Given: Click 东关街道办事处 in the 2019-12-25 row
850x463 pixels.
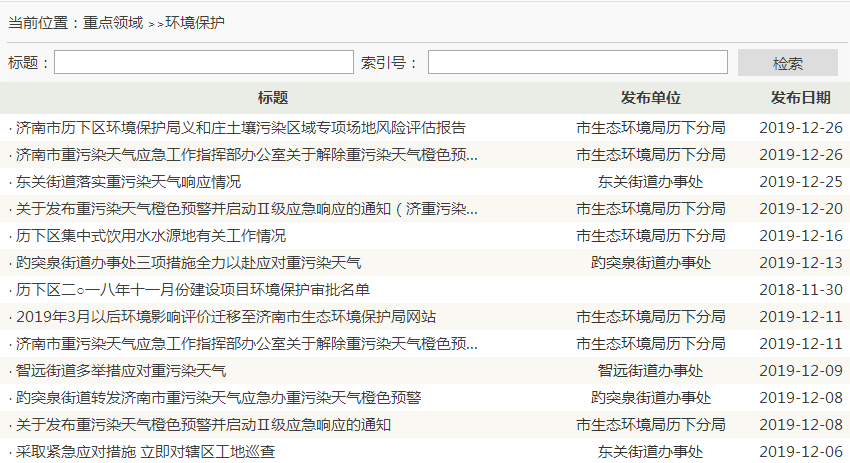Looking at the screenshot, I should click(x=651, y=182).
